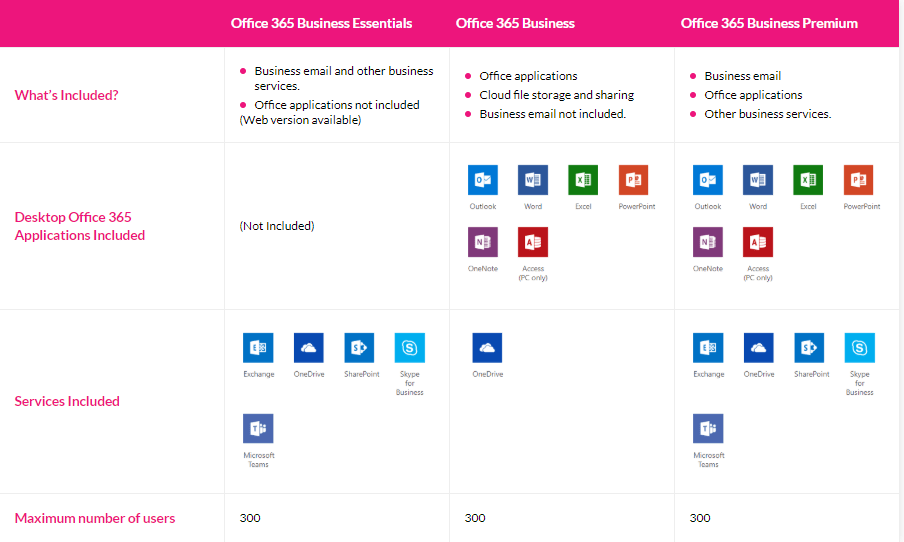904x542 pixels.
Task: Click OneNote icon in Office 365 Business column
Action: click(x=483, y=242)
